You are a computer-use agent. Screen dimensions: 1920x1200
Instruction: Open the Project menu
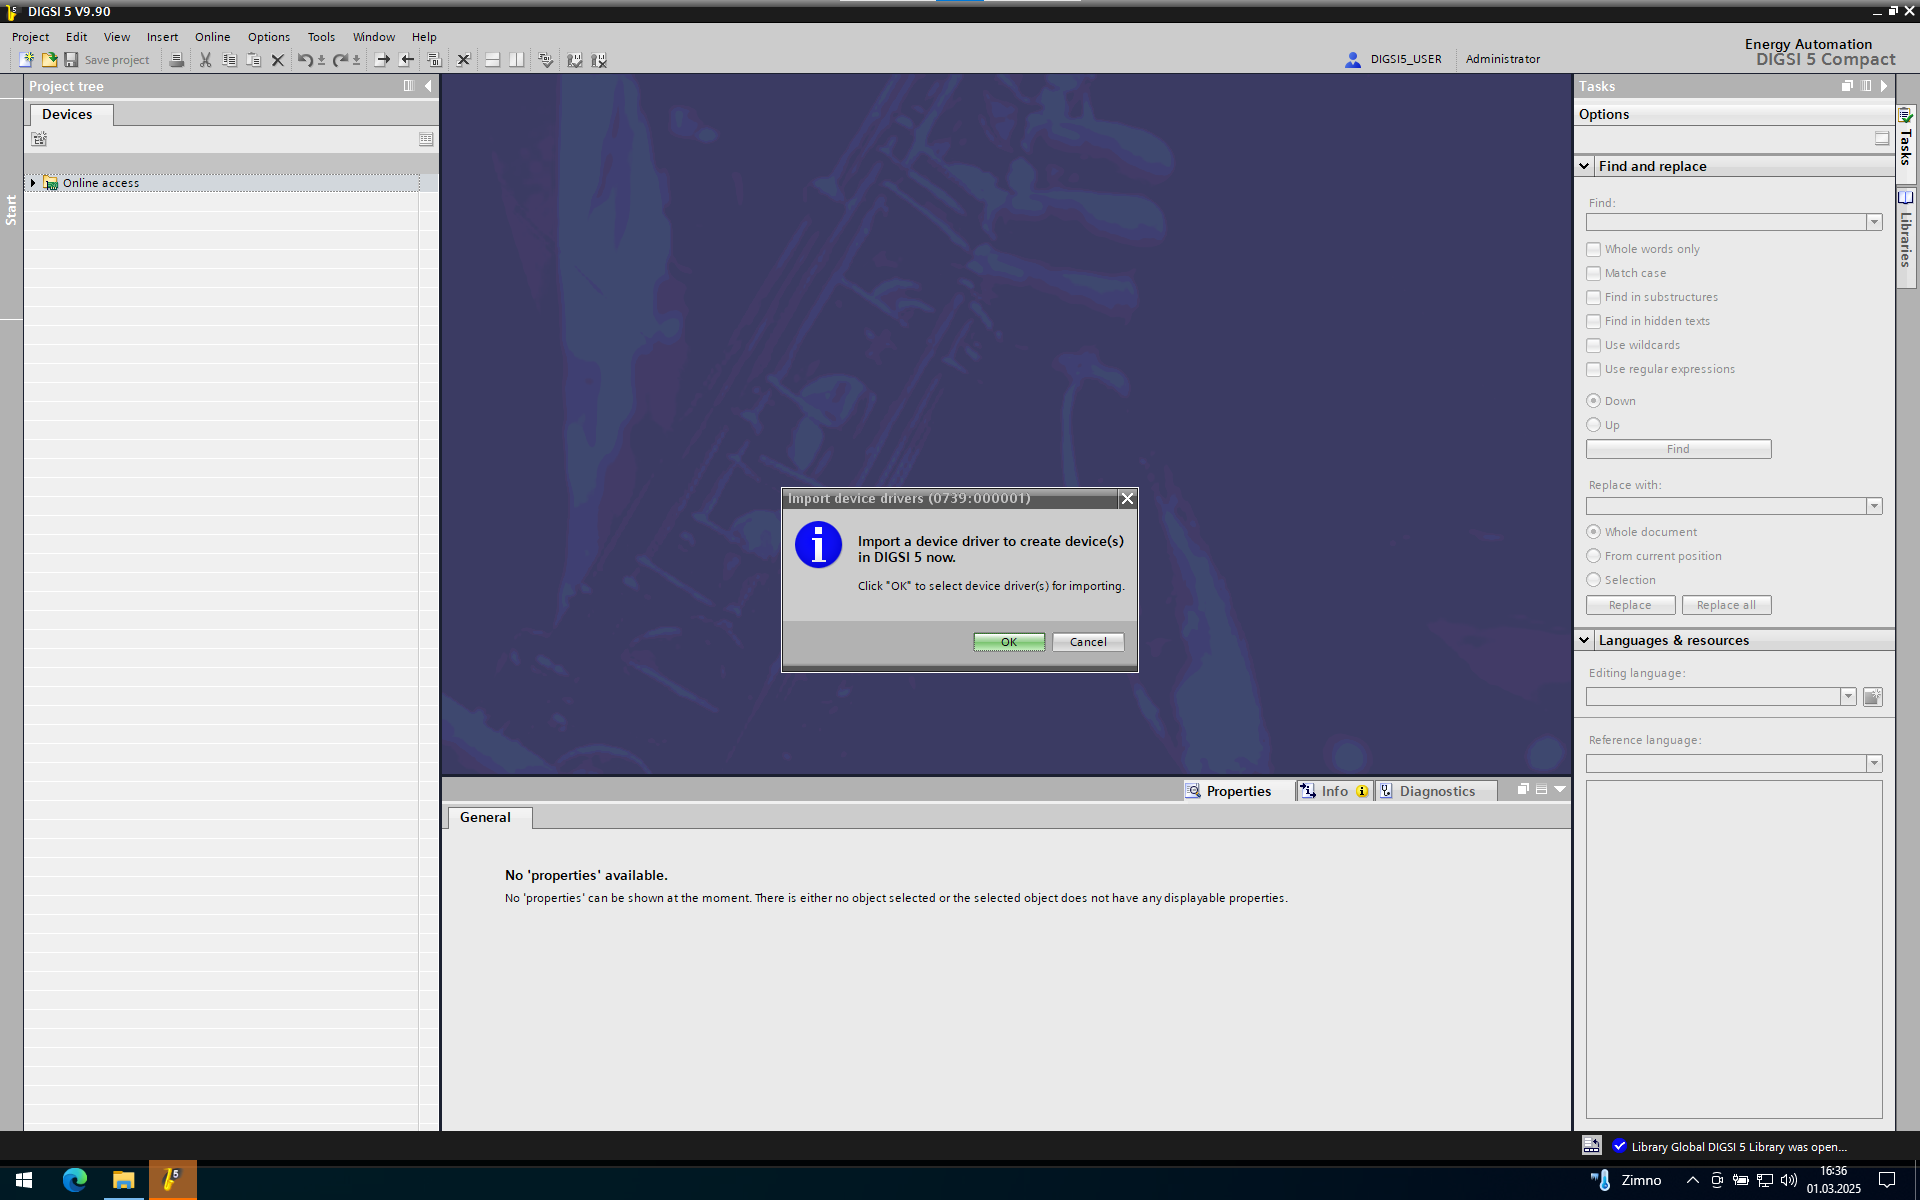click(x=30, y=37)
